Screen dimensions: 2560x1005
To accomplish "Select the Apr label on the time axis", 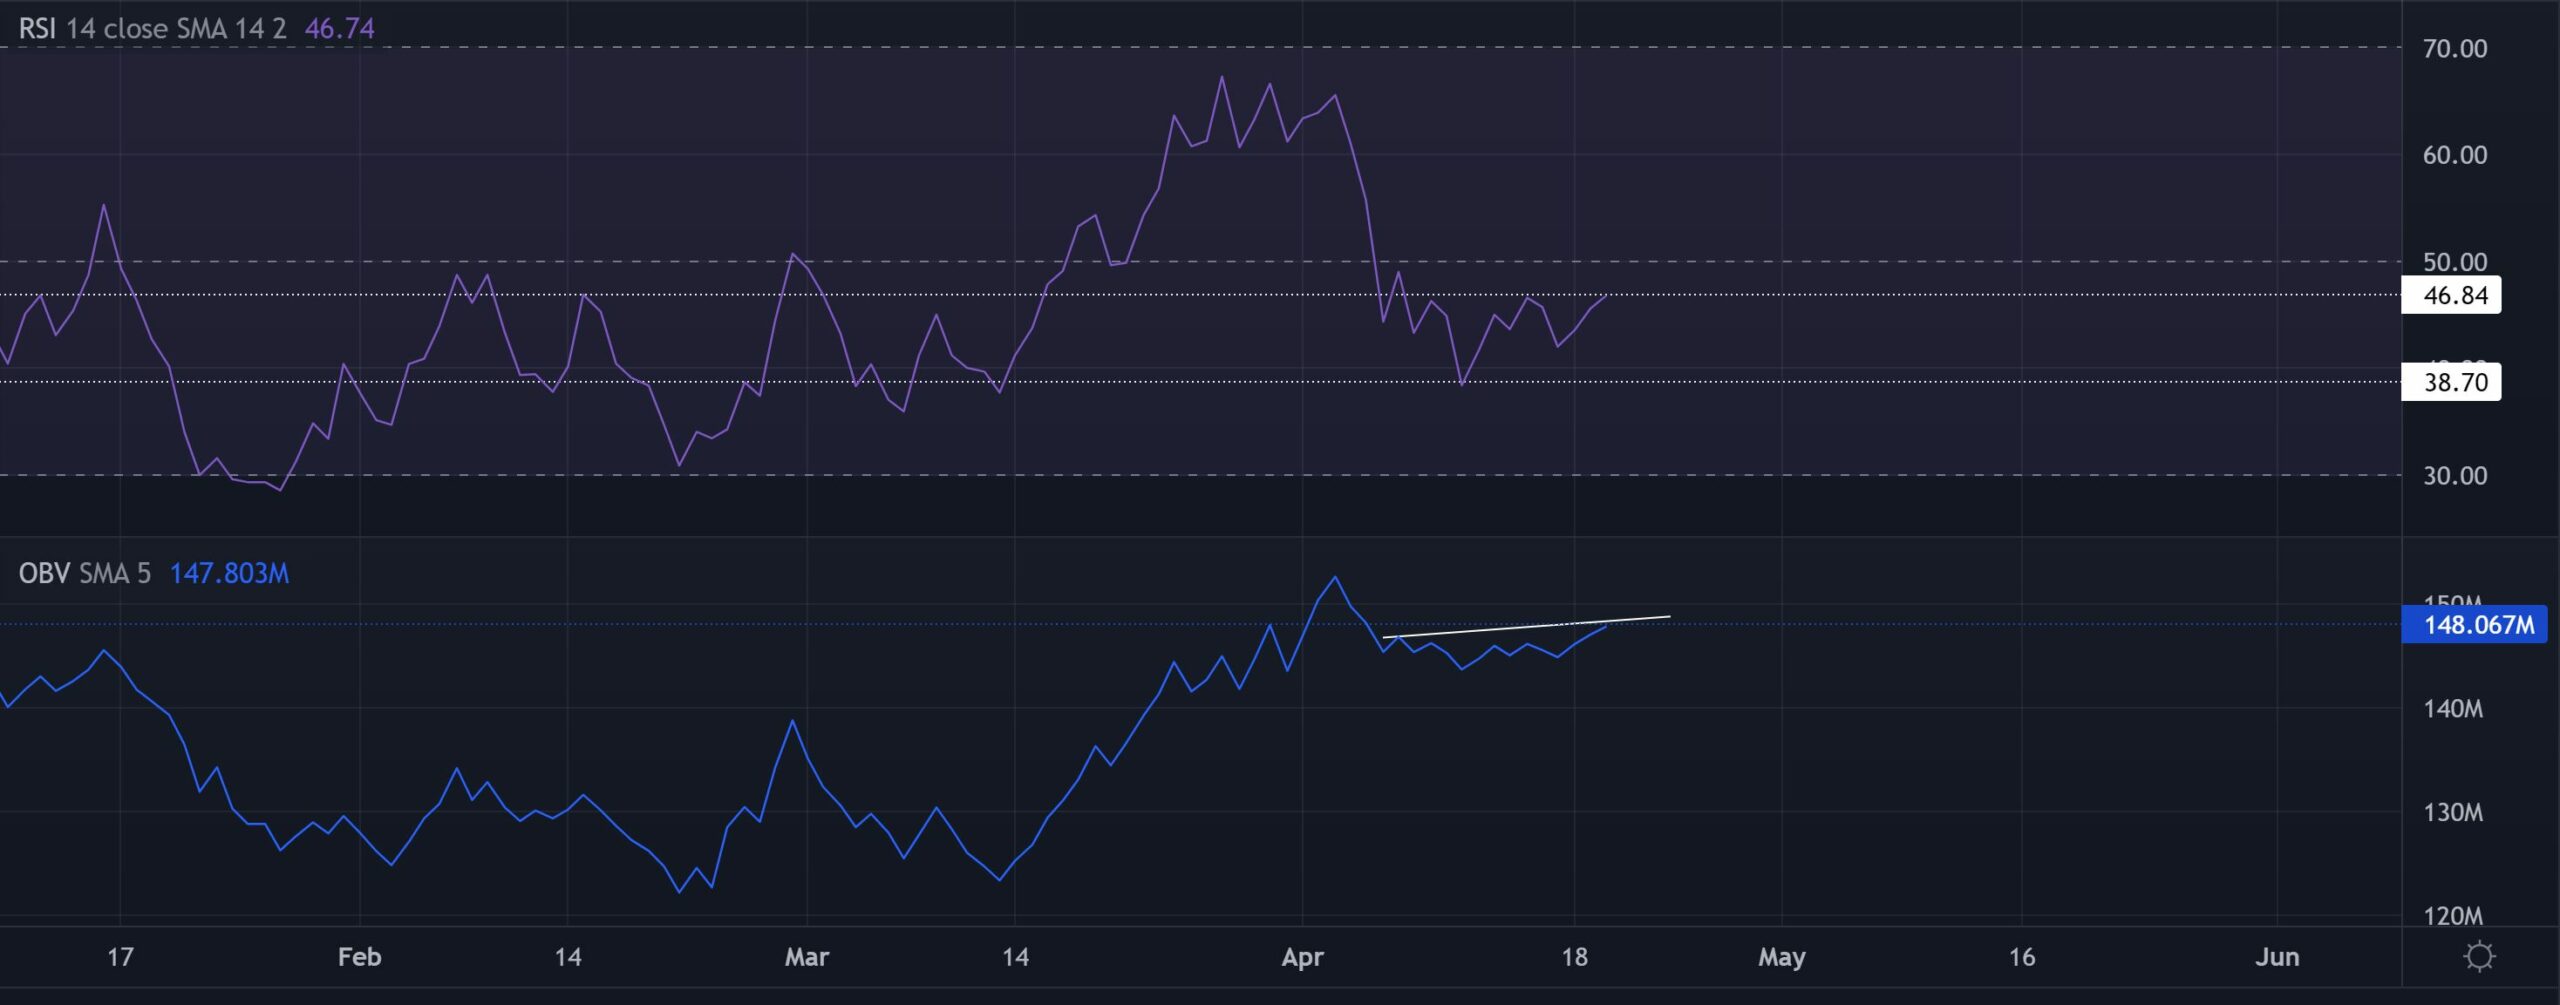I will pos(1302,957).
